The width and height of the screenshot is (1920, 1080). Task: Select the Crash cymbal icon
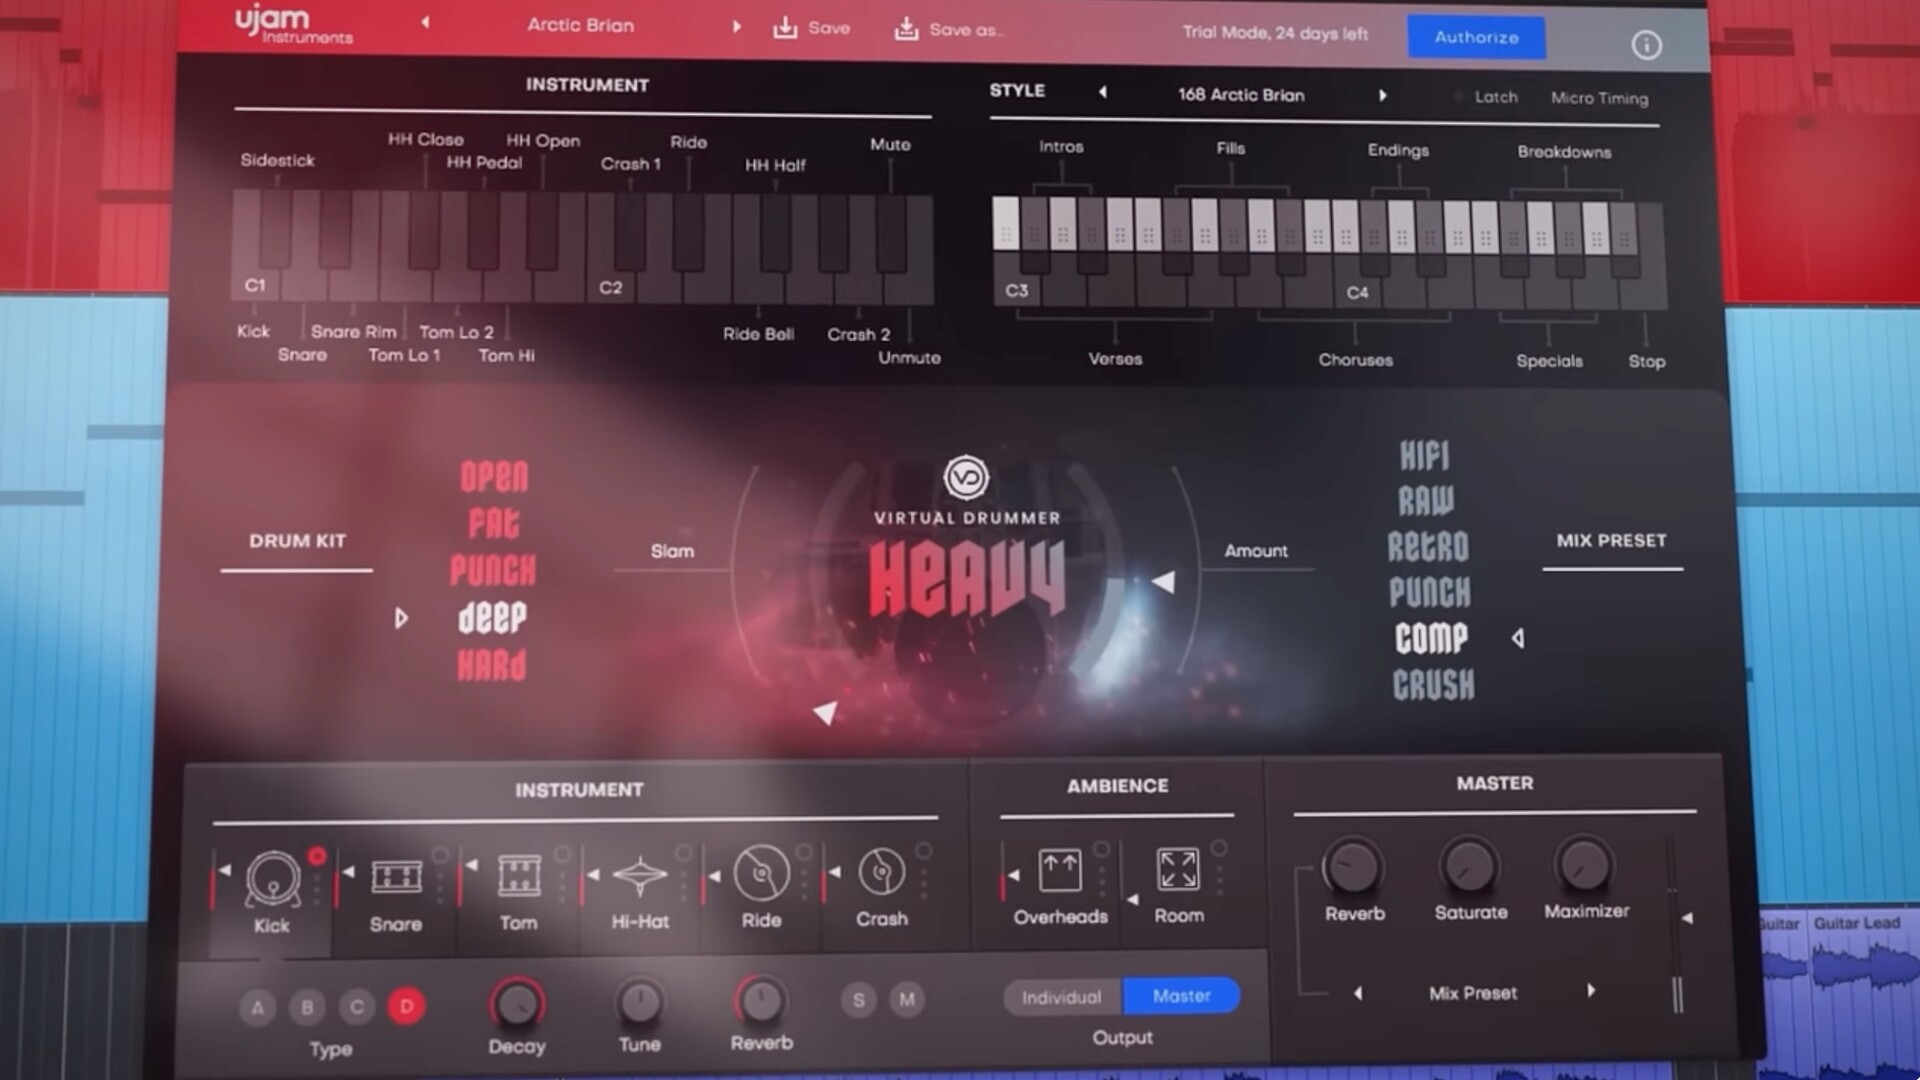[x=881, y=873]
